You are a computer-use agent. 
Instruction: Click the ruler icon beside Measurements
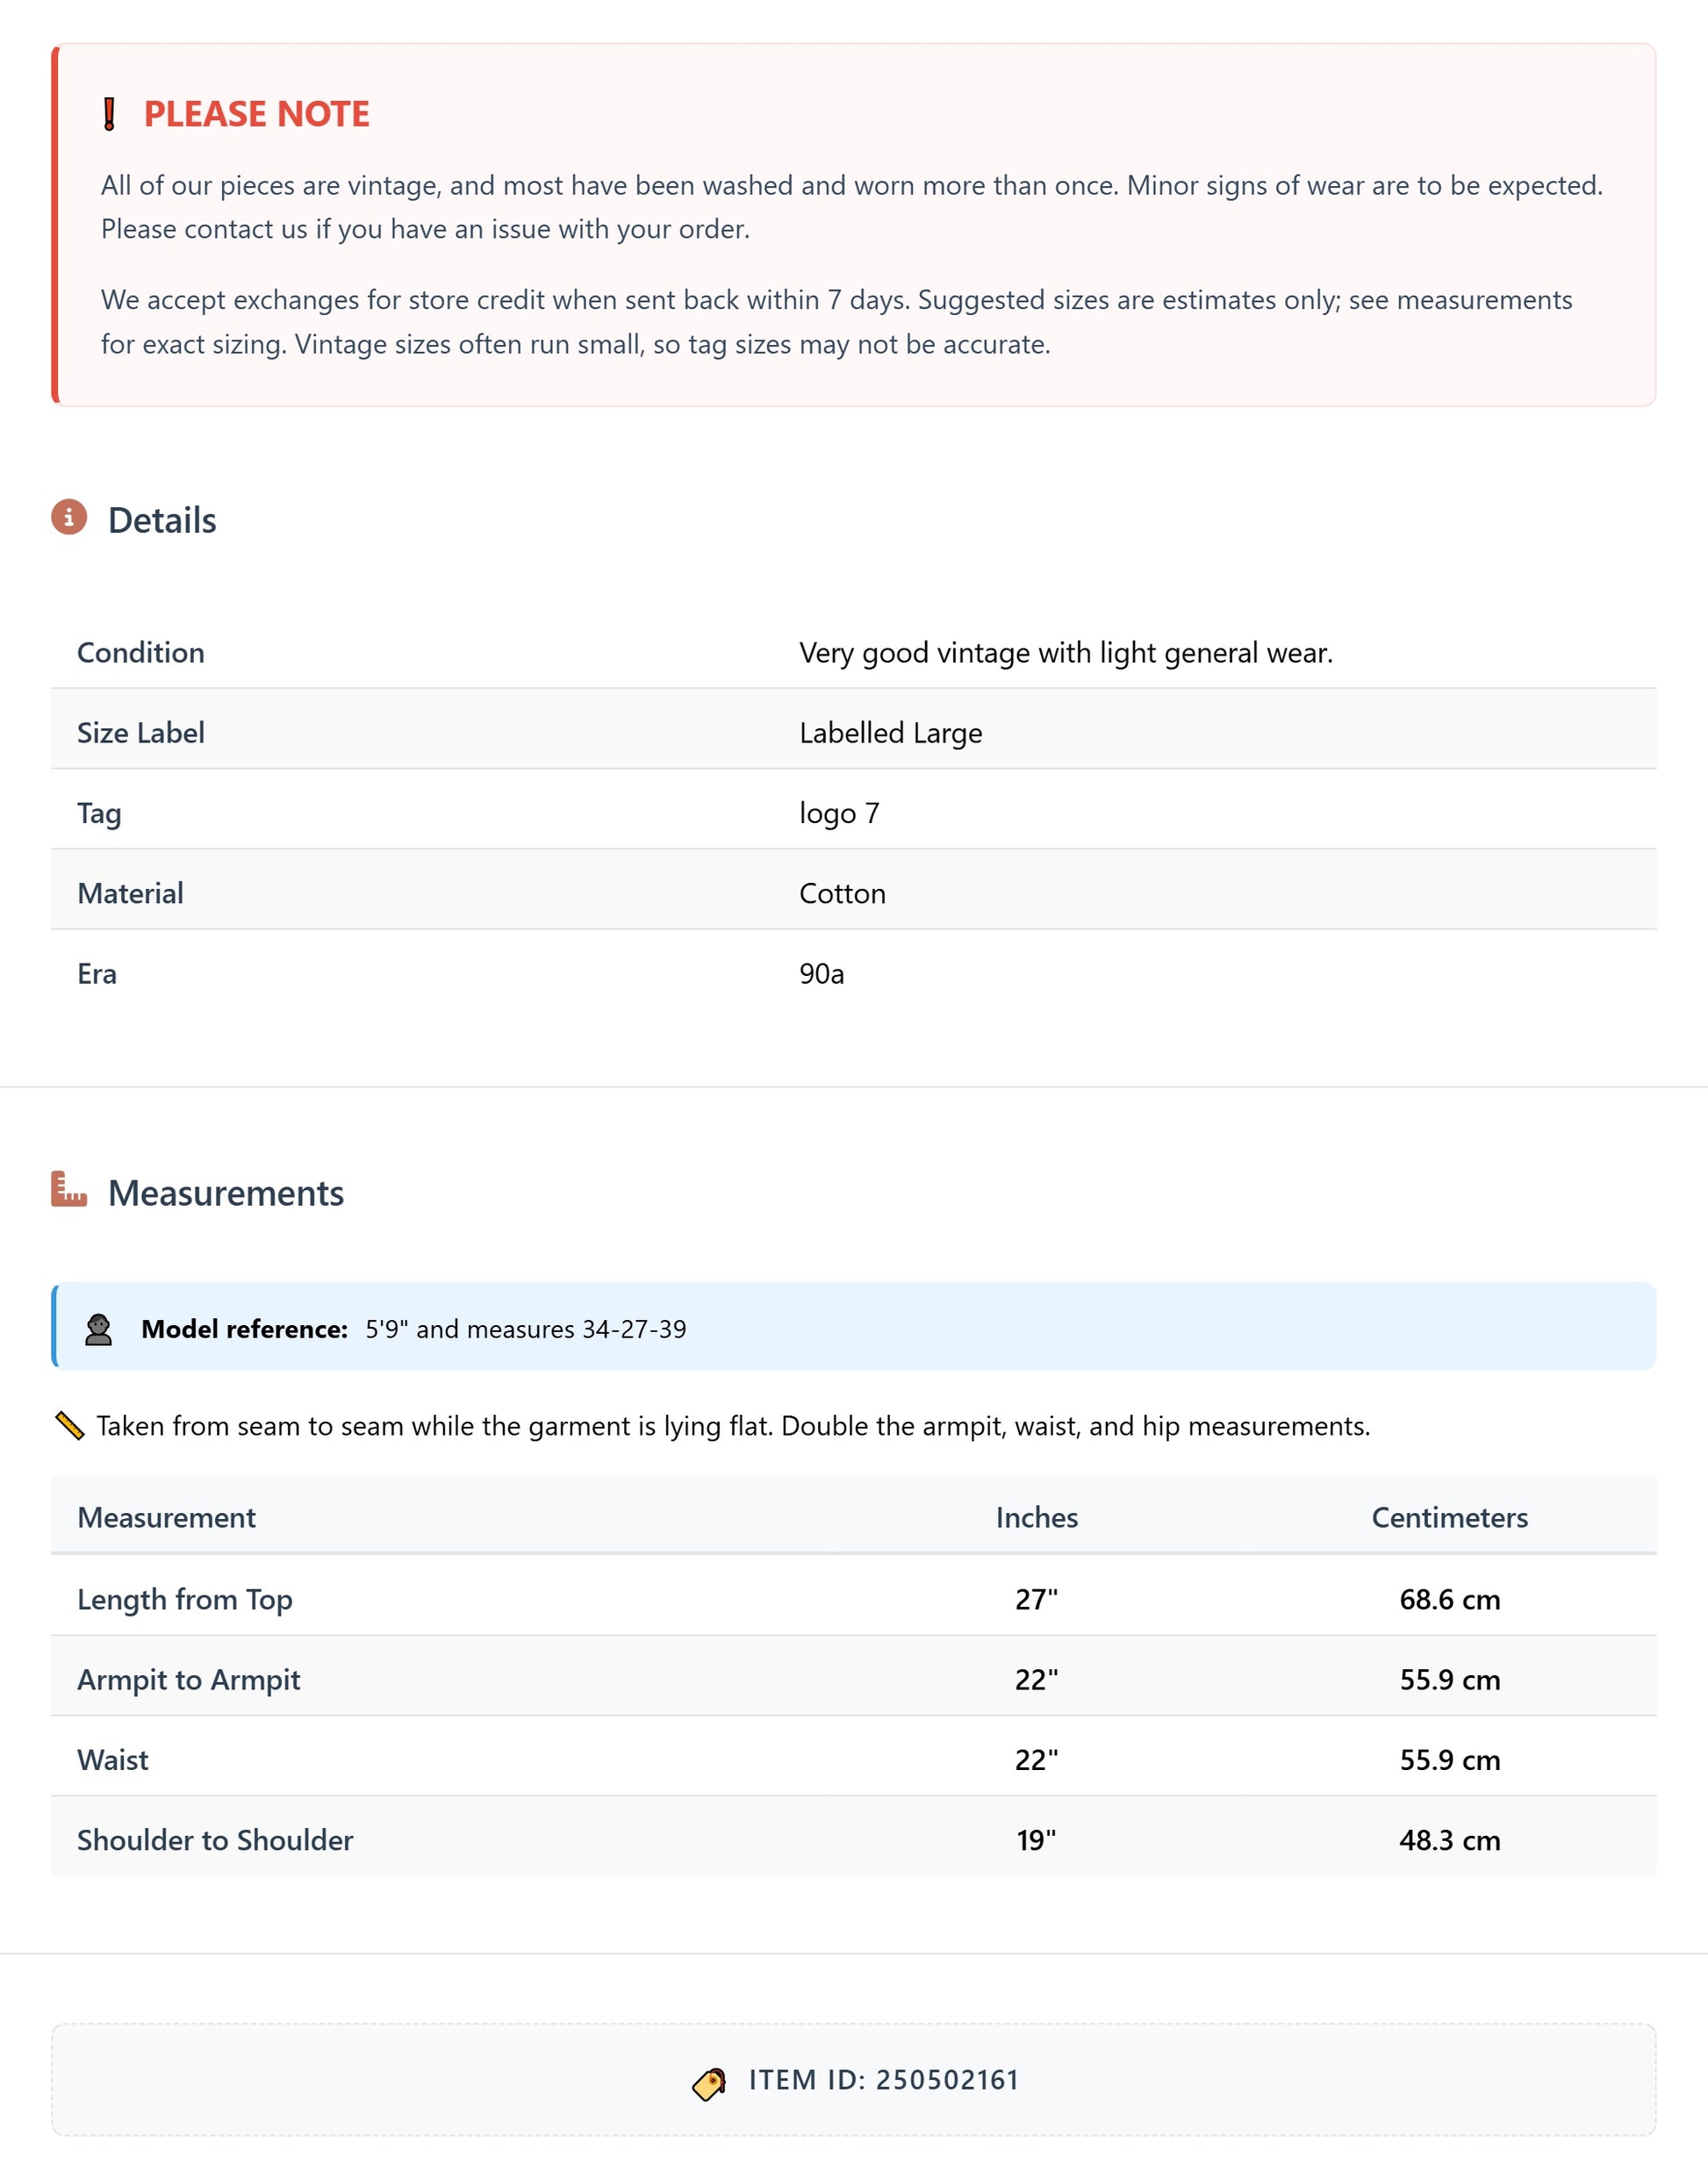[x=69, y=1189]
